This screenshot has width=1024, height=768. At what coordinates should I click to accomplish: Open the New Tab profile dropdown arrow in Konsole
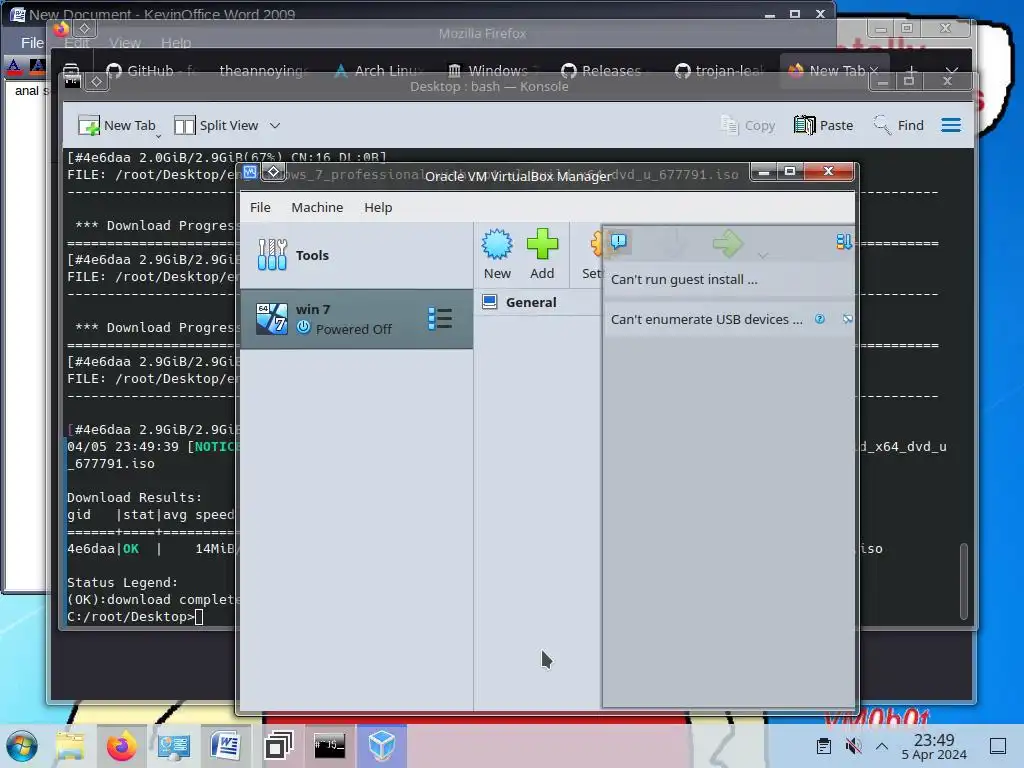pyautogui.click(x=158, y=136)
